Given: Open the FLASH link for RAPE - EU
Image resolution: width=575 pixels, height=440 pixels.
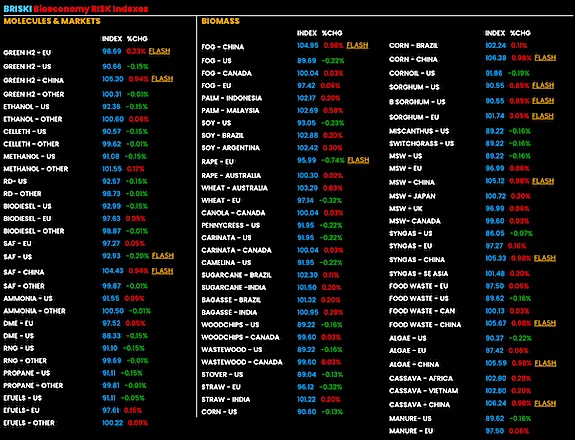Looking at the screenshot, I should (358, 160).
